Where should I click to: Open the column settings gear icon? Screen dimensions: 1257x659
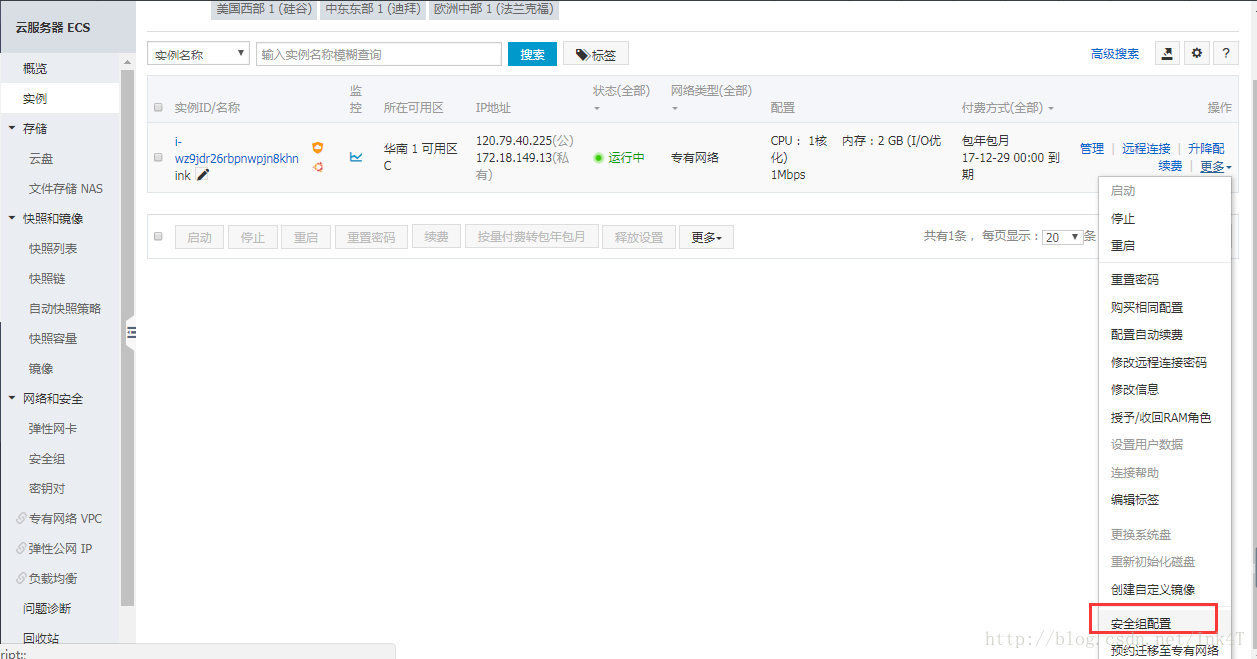click(x=1197, y=54)
